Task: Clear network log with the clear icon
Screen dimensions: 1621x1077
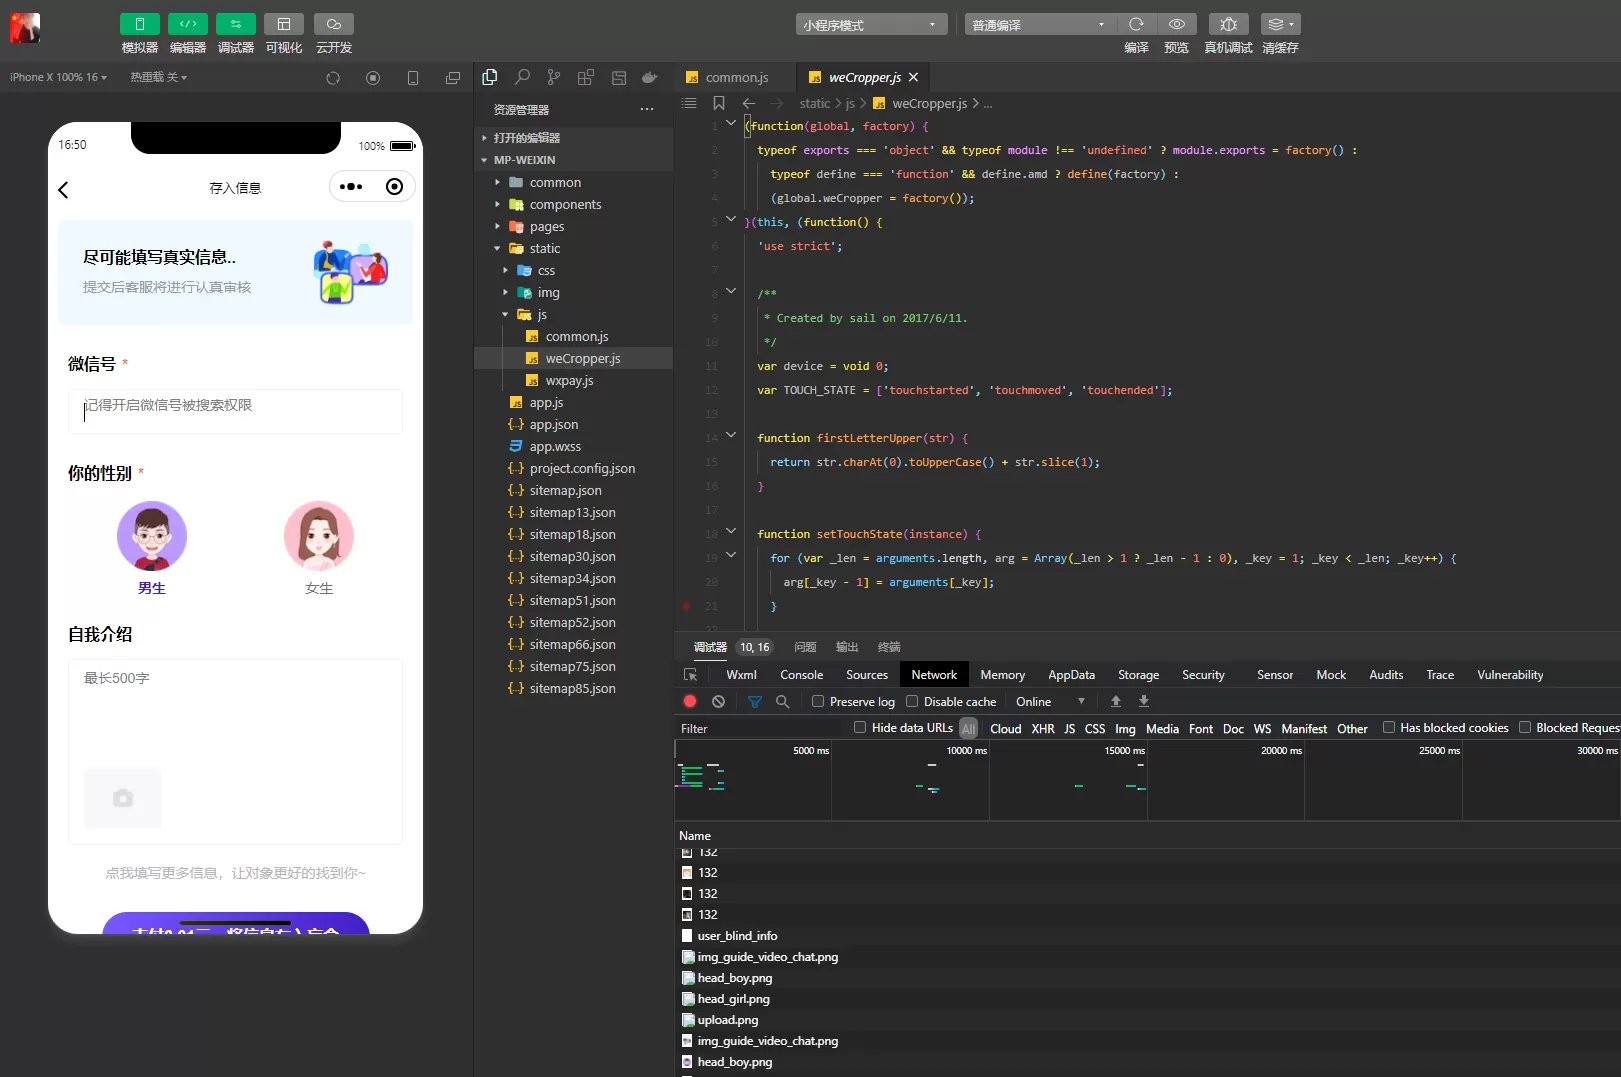Action: 718,702
